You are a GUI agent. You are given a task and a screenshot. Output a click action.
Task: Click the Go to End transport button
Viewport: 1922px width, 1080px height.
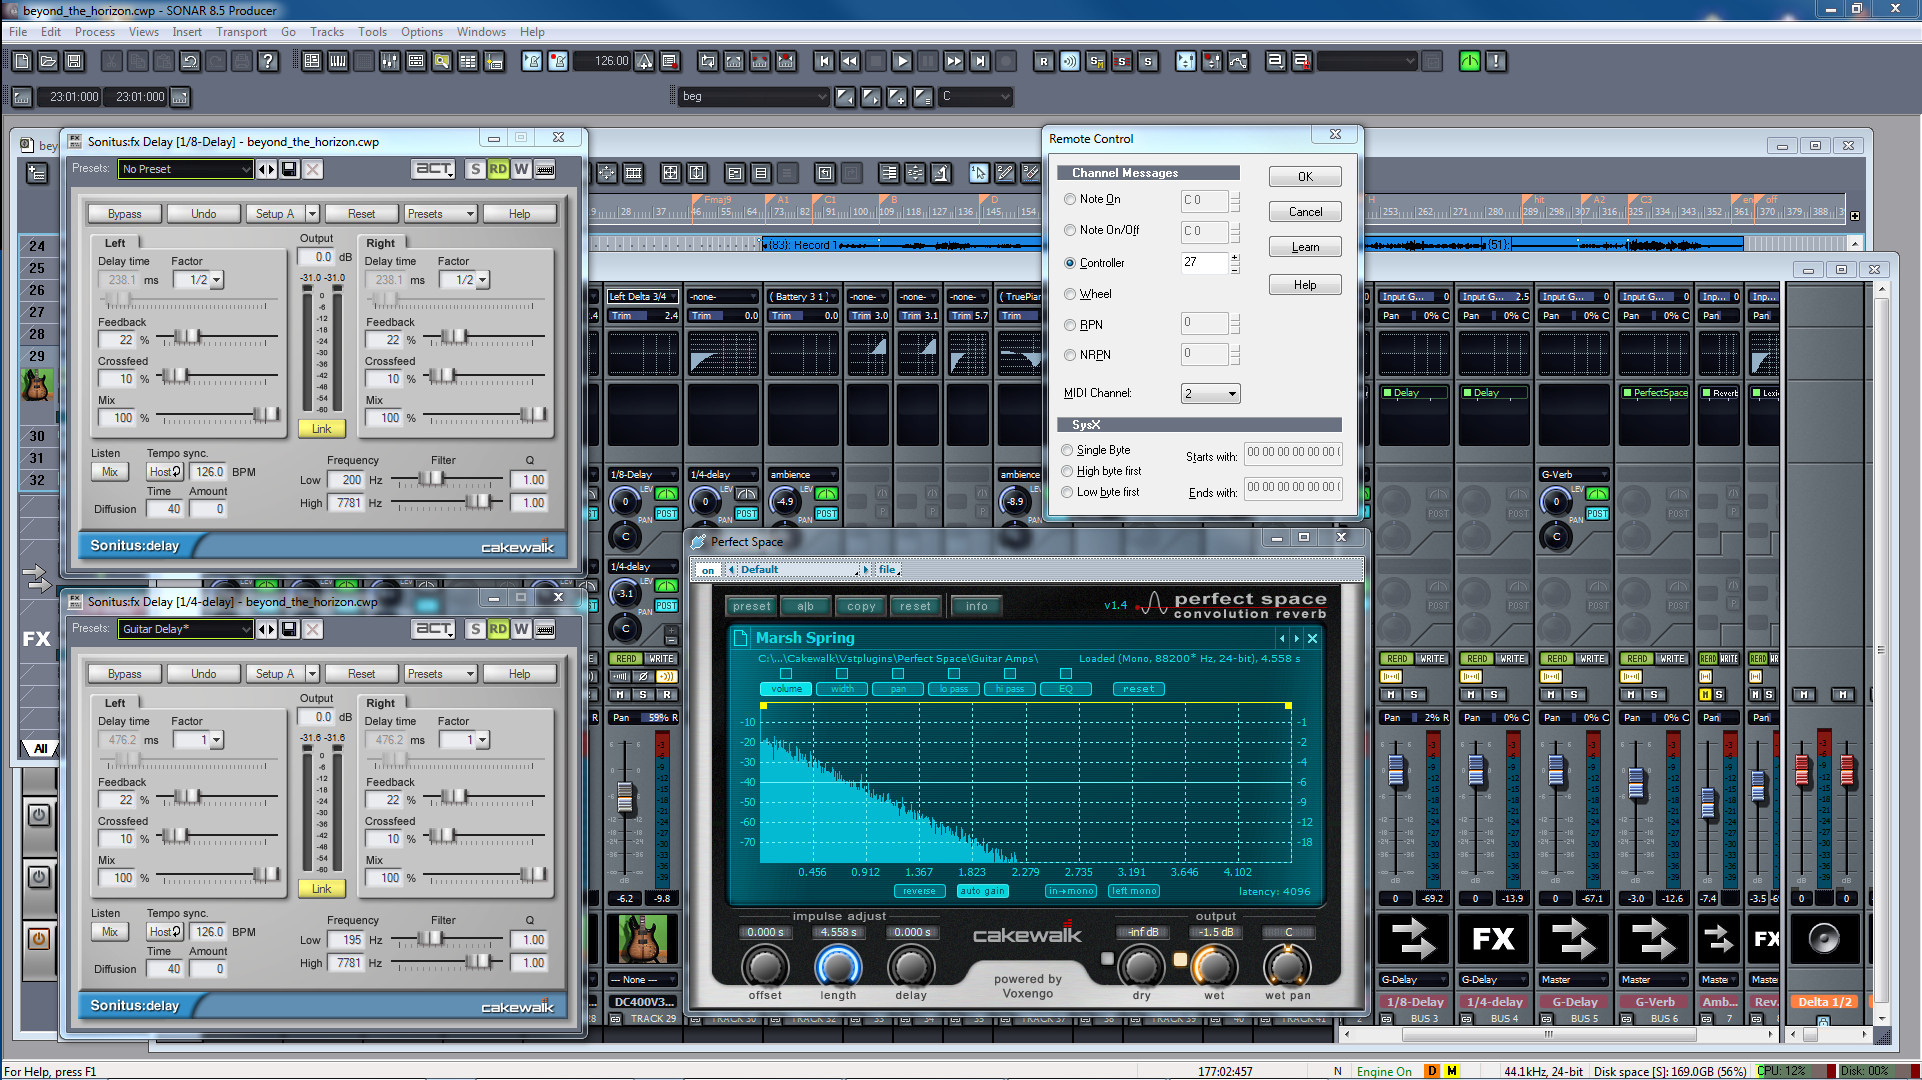(x=980, y=61)
